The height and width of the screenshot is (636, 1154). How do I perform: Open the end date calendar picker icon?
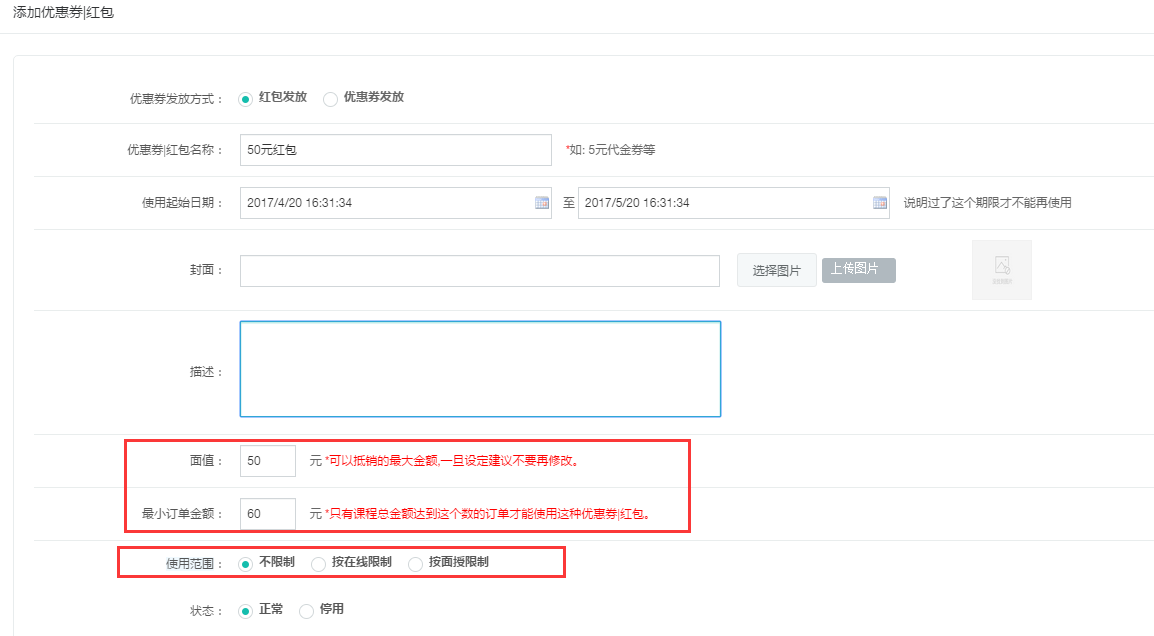click(x=880, y=203)
